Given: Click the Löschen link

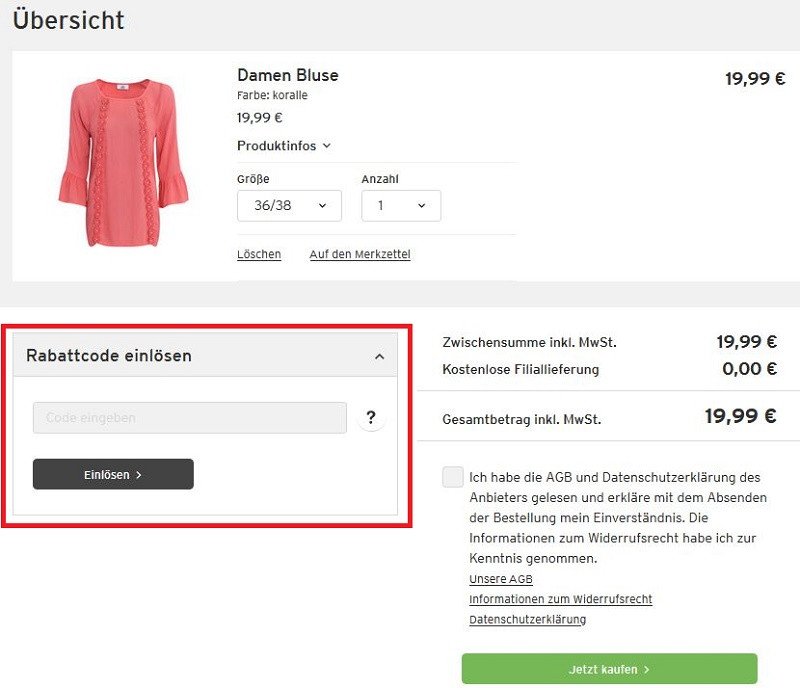Looking at the screenshot, I should point(259,255).
